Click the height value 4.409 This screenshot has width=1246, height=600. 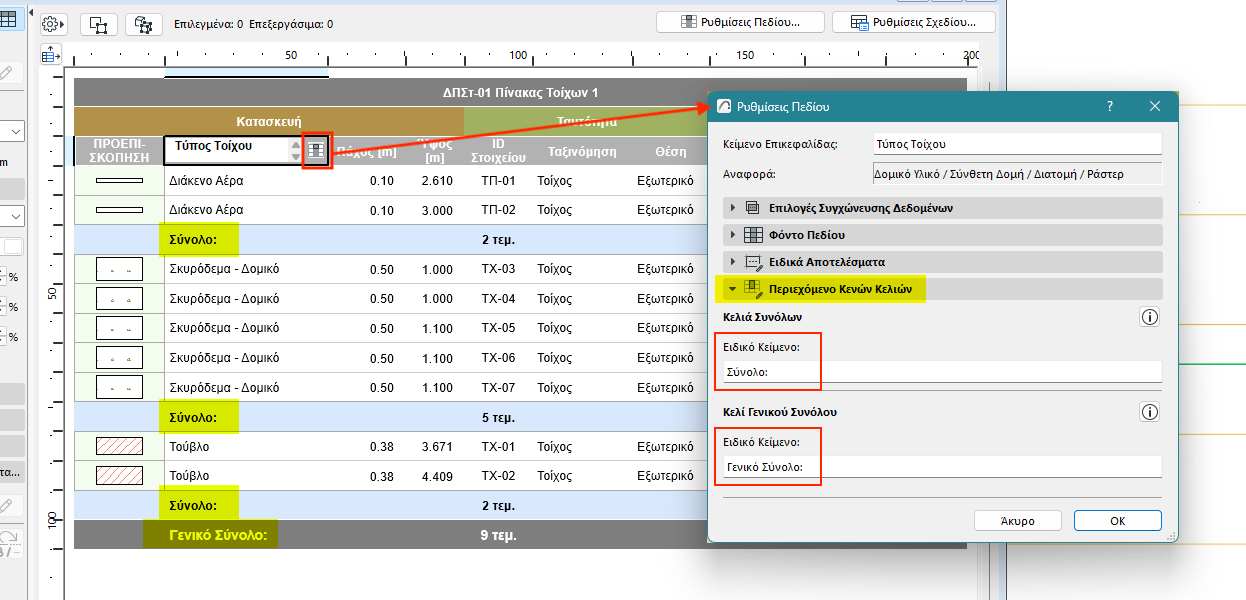[x=437, y=476]
